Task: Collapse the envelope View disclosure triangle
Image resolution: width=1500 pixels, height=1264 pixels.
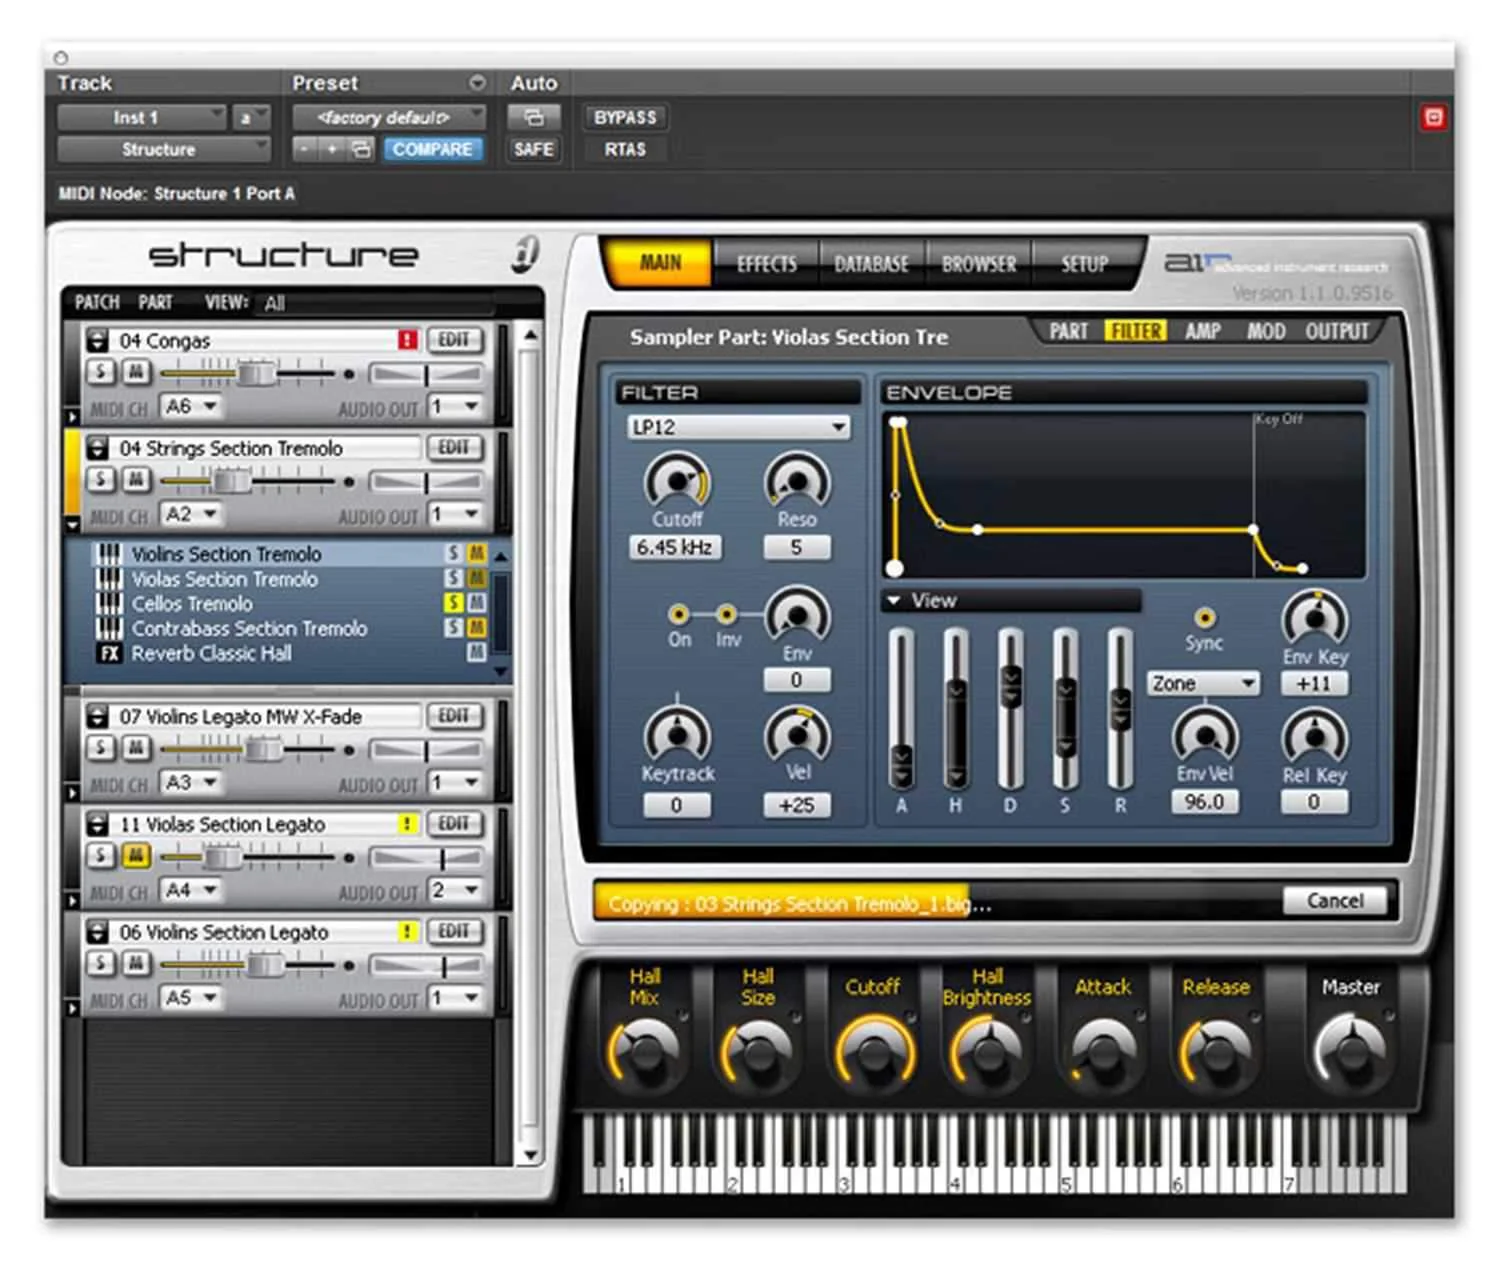Action: [x=894, y=600]
